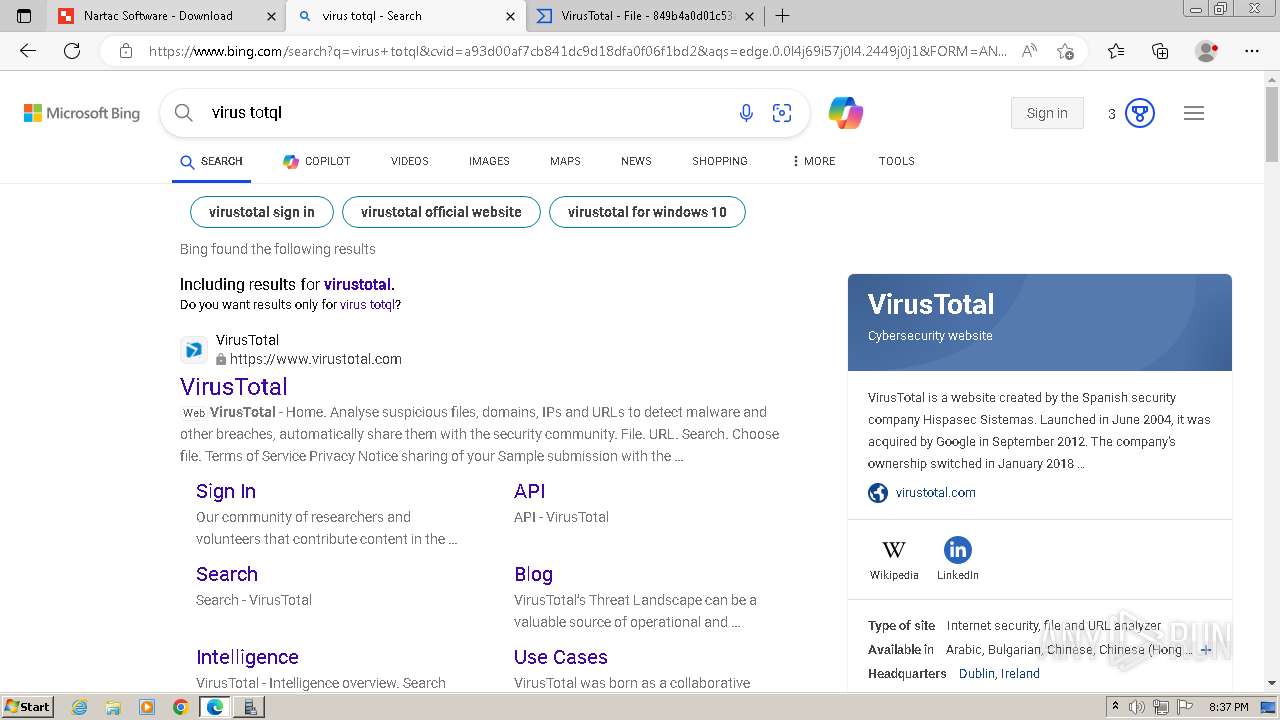Click the search magnifier icon
This screenshot has width=1280, height=720.
pos(184,113)
